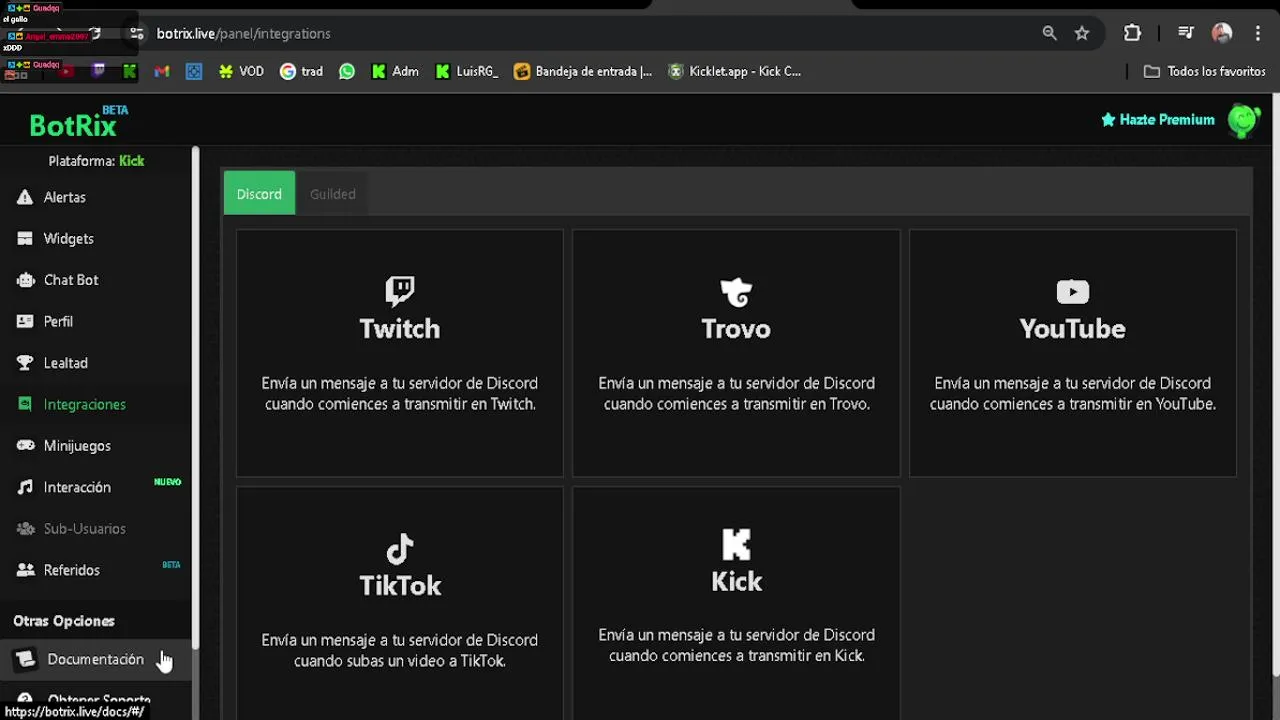Viewport: 1280px width, 720px height.
Task: Click the Sub-Usuarios menu item label
Action: click(x=85, y=529)
